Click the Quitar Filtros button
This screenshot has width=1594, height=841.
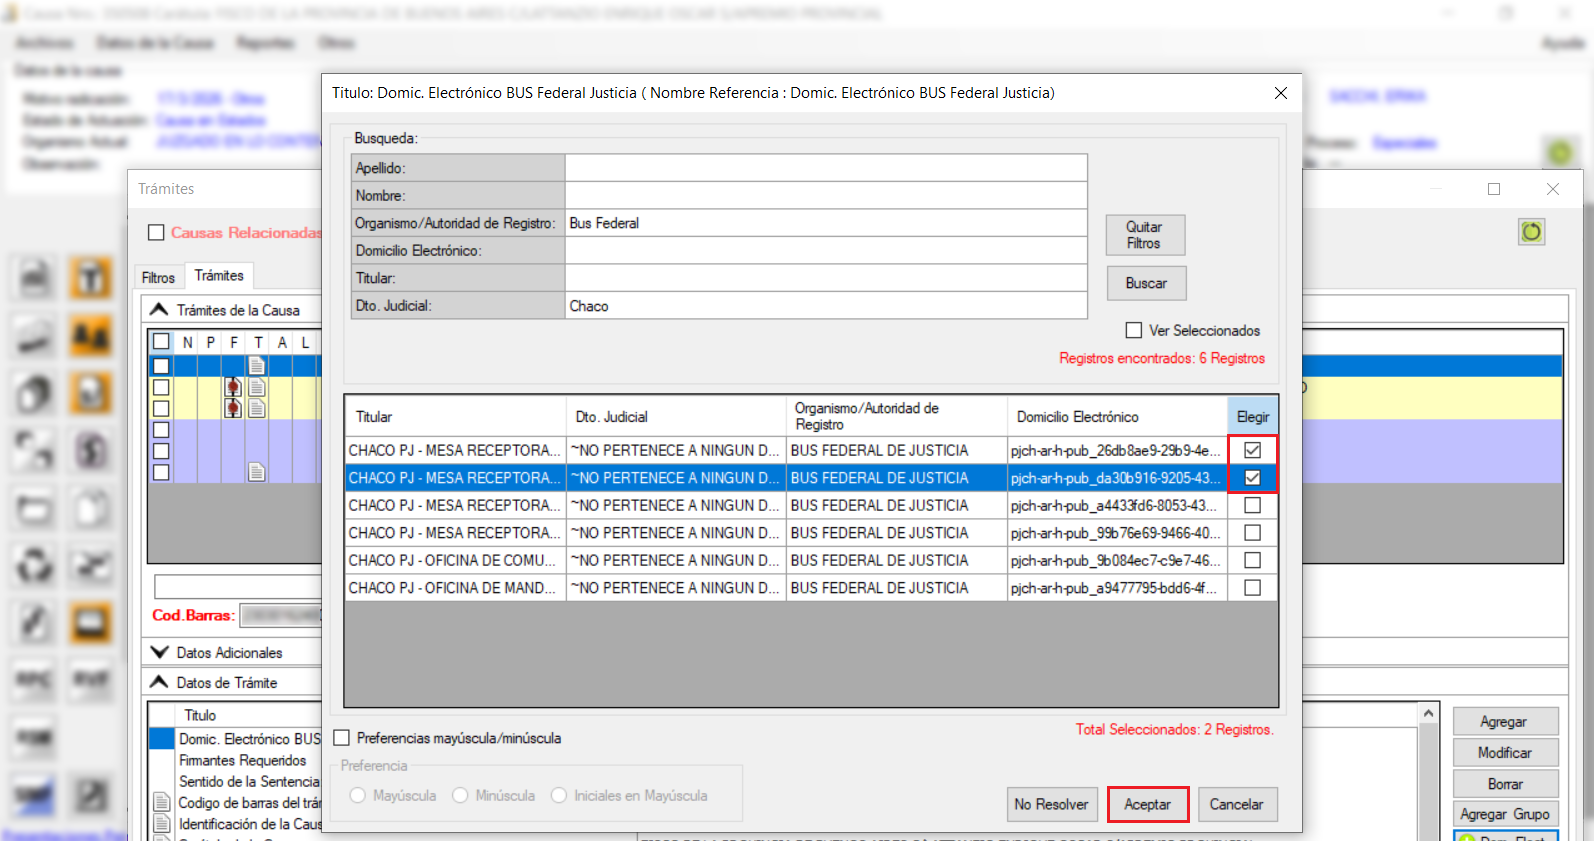pos(1145,235)
